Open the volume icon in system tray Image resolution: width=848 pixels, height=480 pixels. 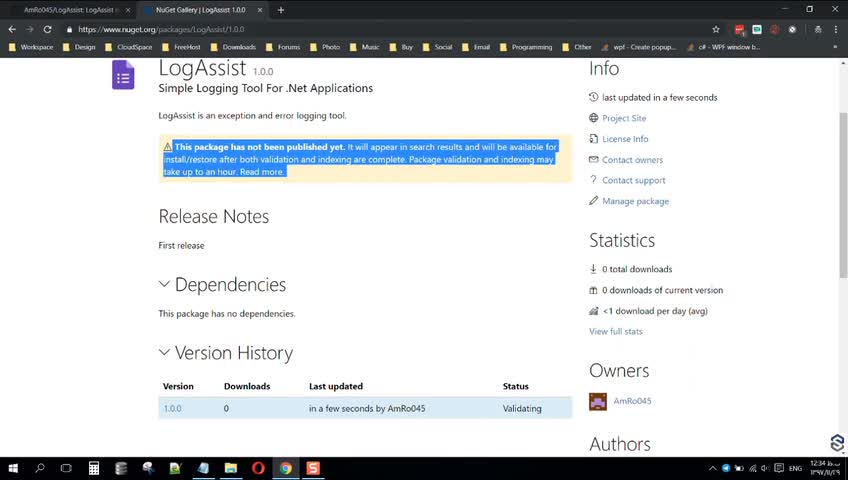pyautogui.click(x=765, y=468)
